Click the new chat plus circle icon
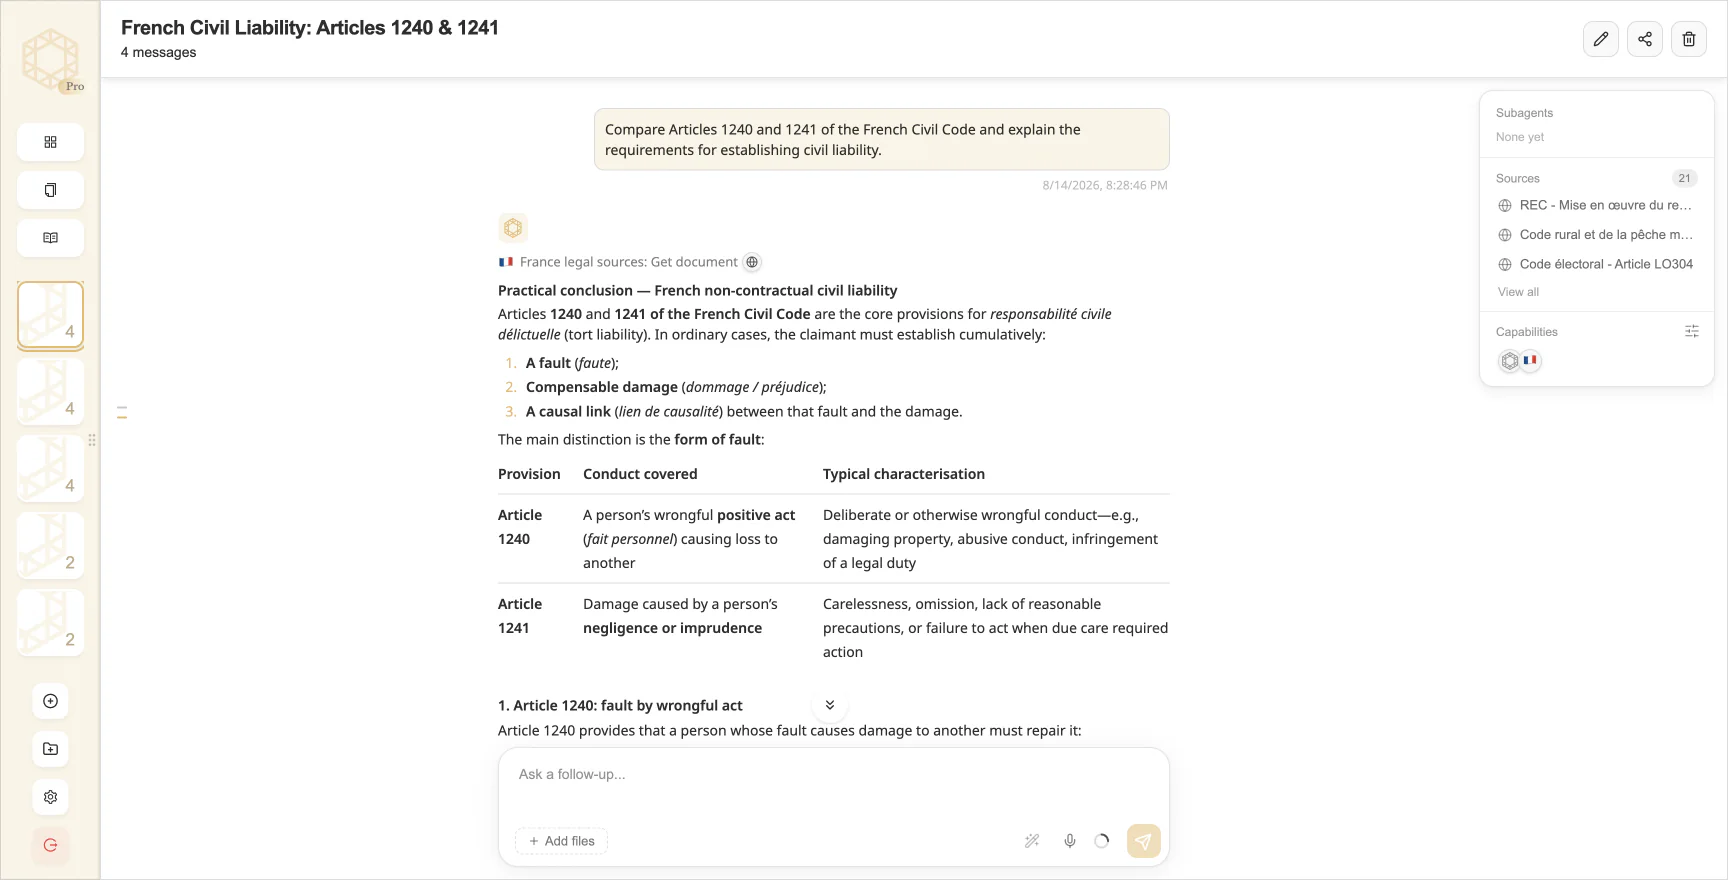 [50, 701]
